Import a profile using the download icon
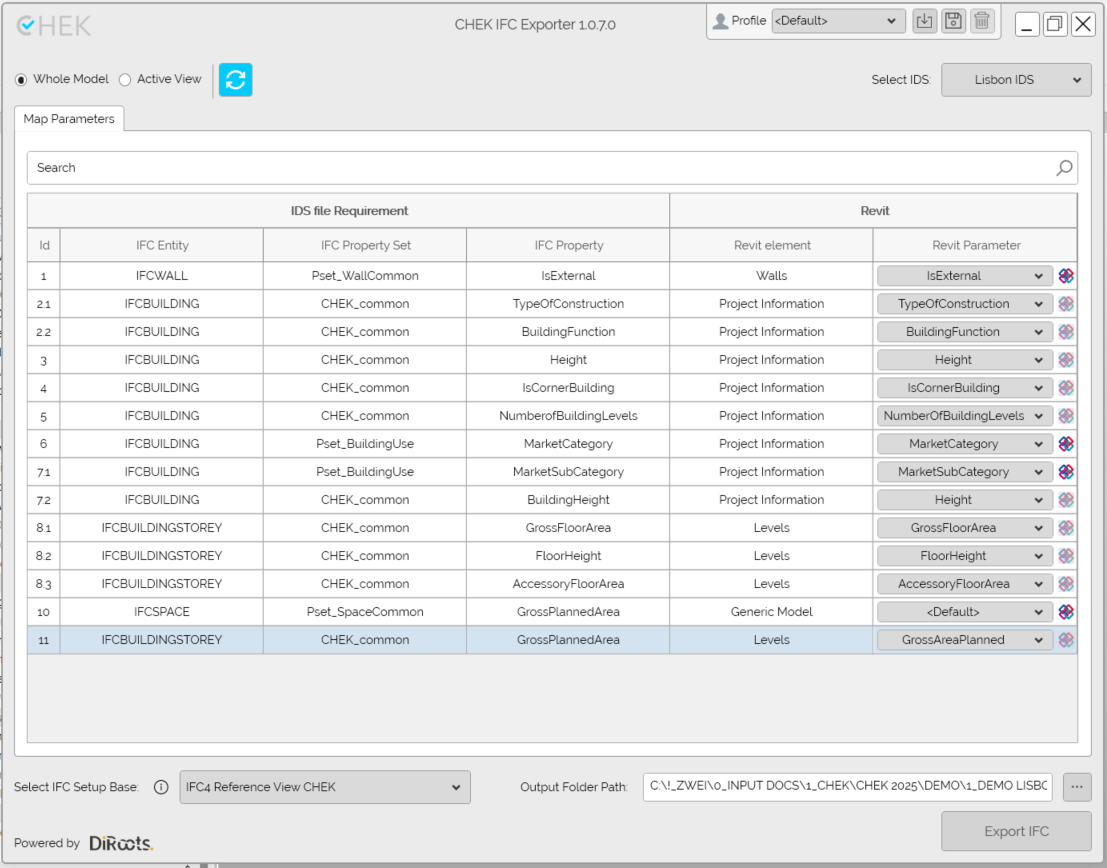 925,21
